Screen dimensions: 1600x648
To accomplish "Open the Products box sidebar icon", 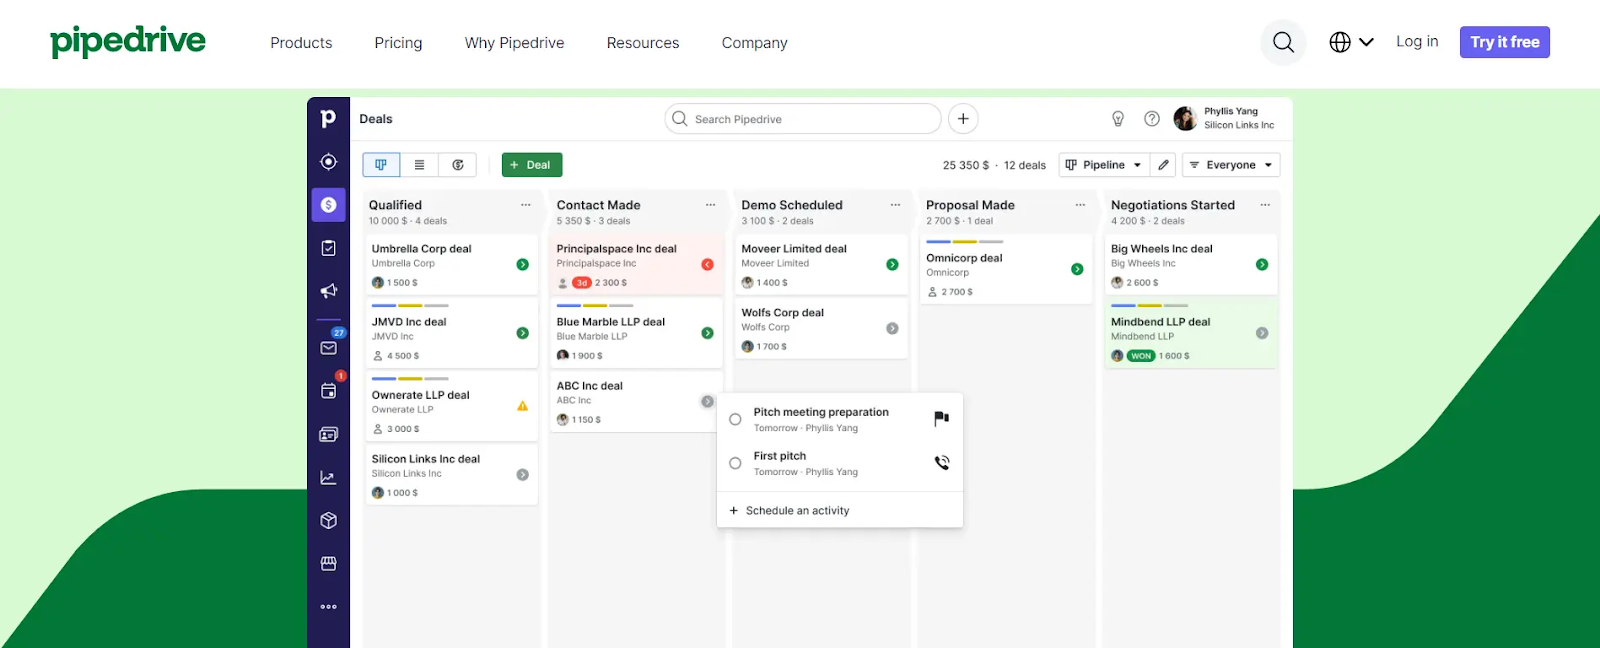I will (x=328, y=521).
